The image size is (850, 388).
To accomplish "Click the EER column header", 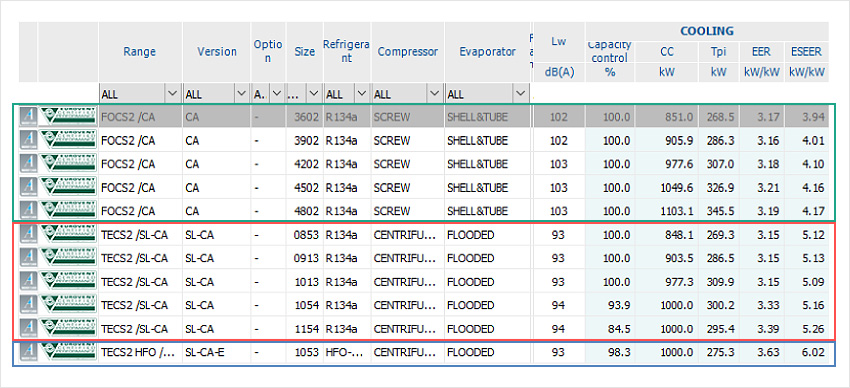I will [x=761, y=52].
